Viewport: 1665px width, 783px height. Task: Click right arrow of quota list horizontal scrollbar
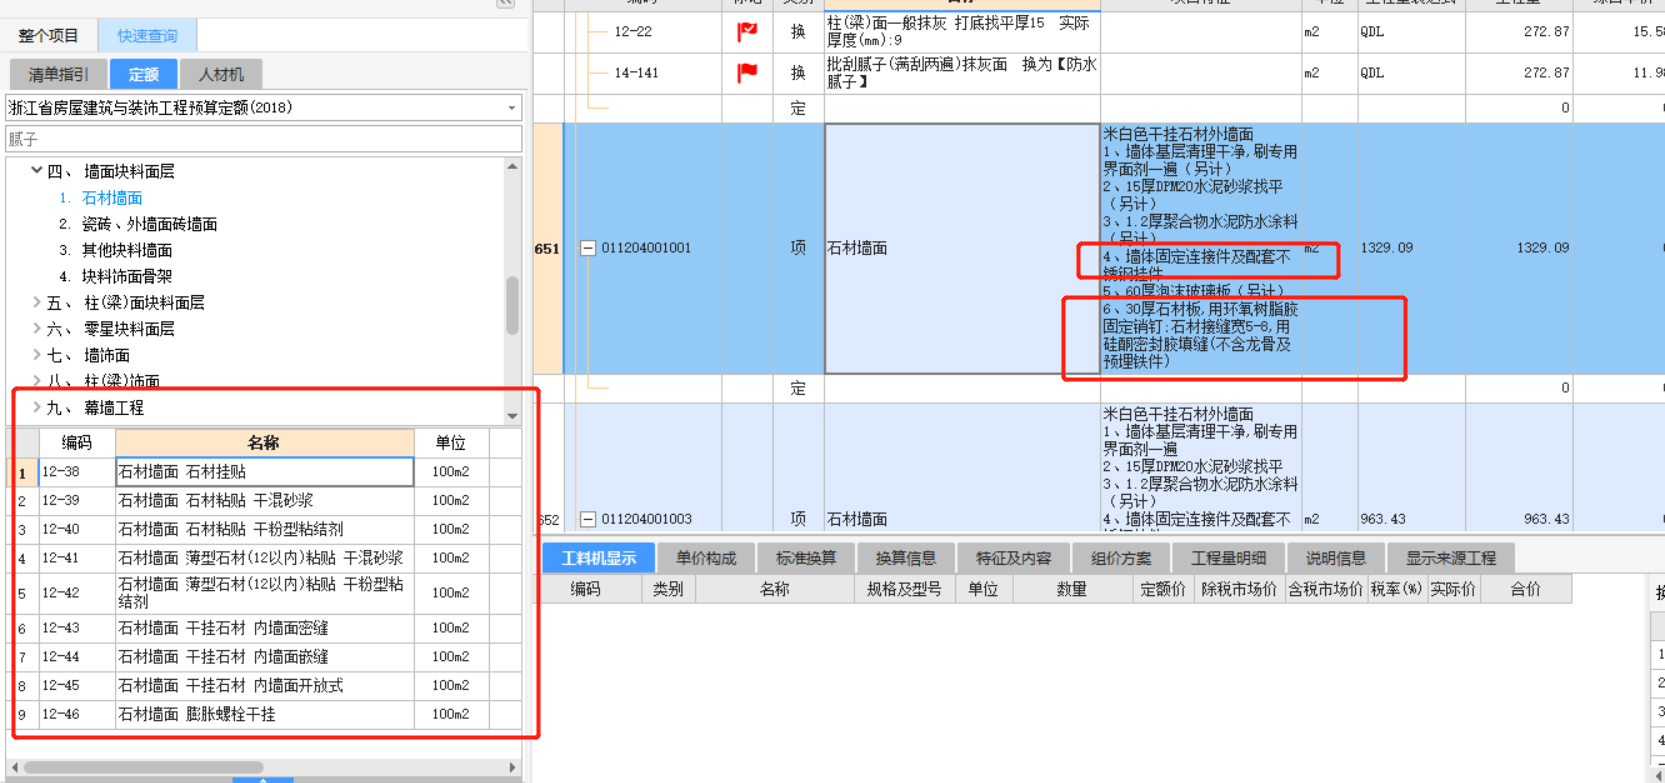coord(513,768)
